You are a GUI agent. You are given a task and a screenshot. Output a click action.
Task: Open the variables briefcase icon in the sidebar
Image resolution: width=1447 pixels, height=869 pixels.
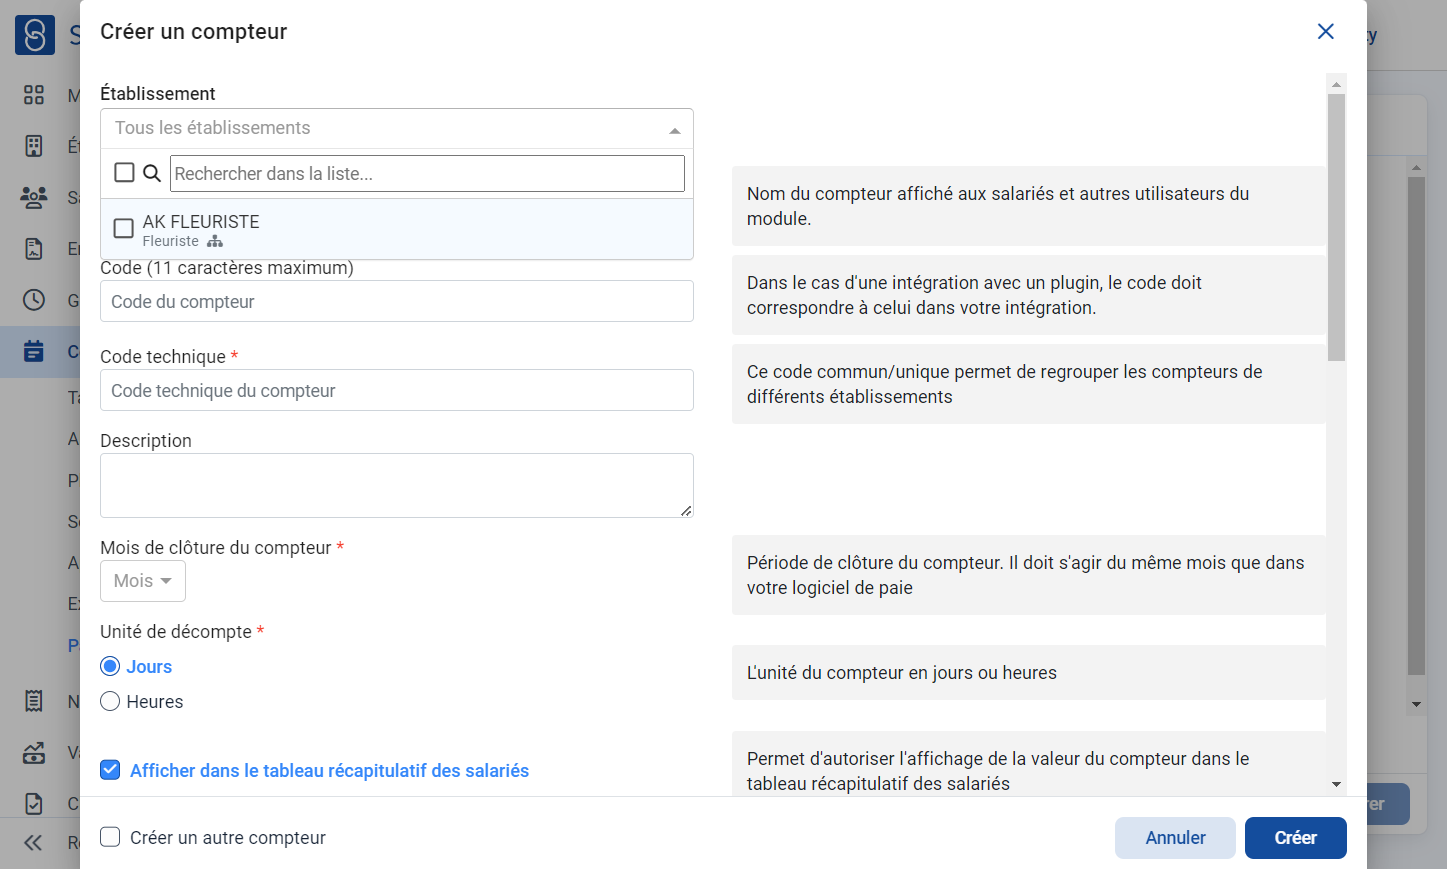click(34, 752)
